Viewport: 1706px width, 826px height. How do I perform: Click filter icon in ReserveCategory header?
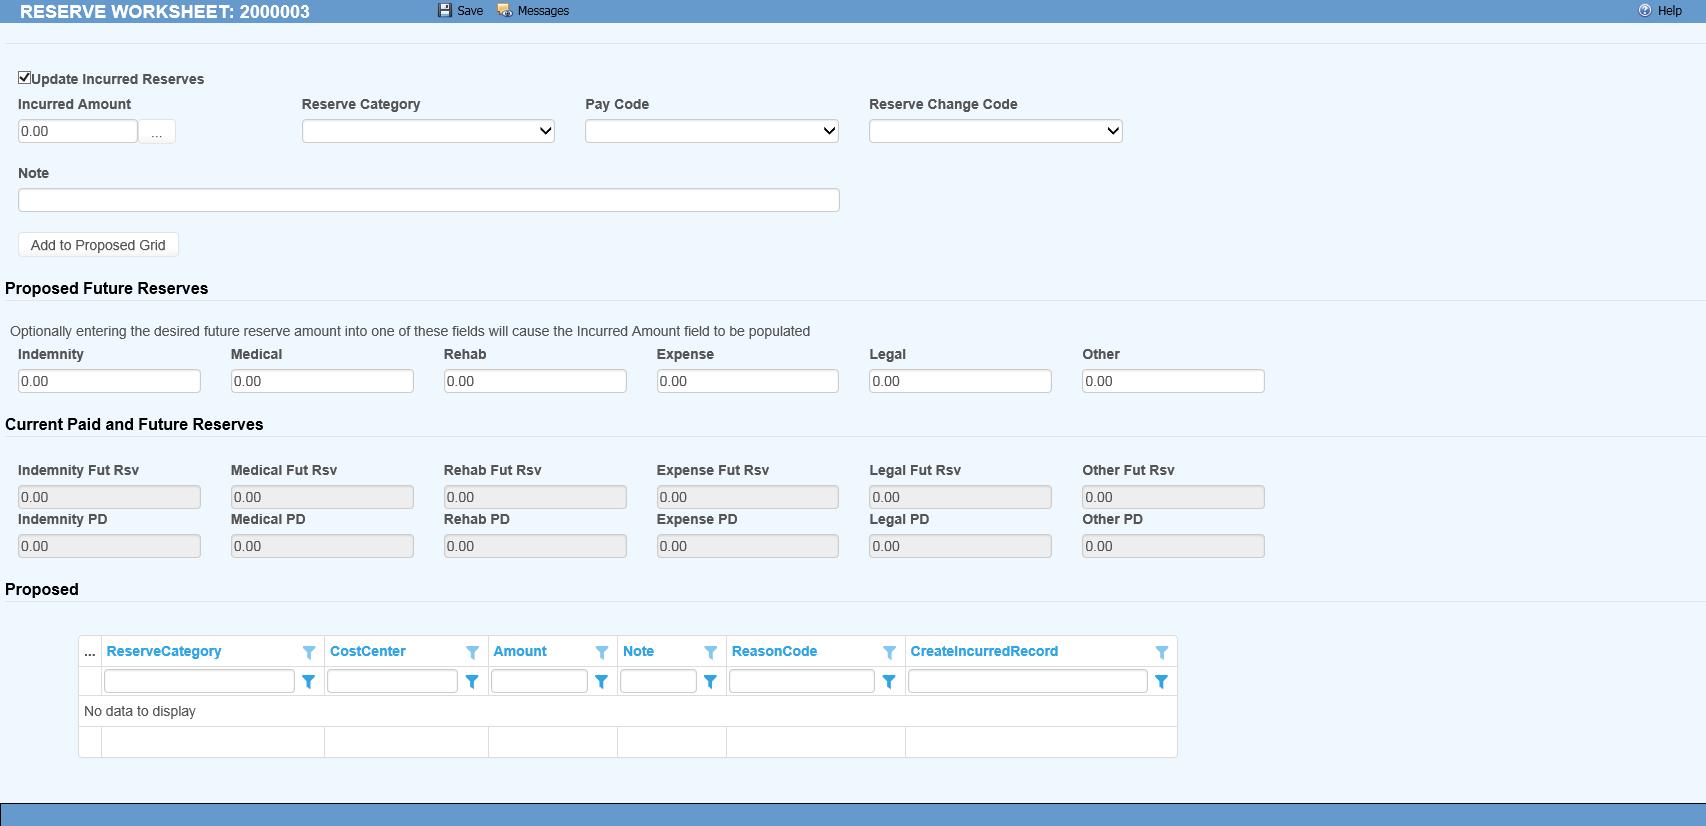click(309, 652)
